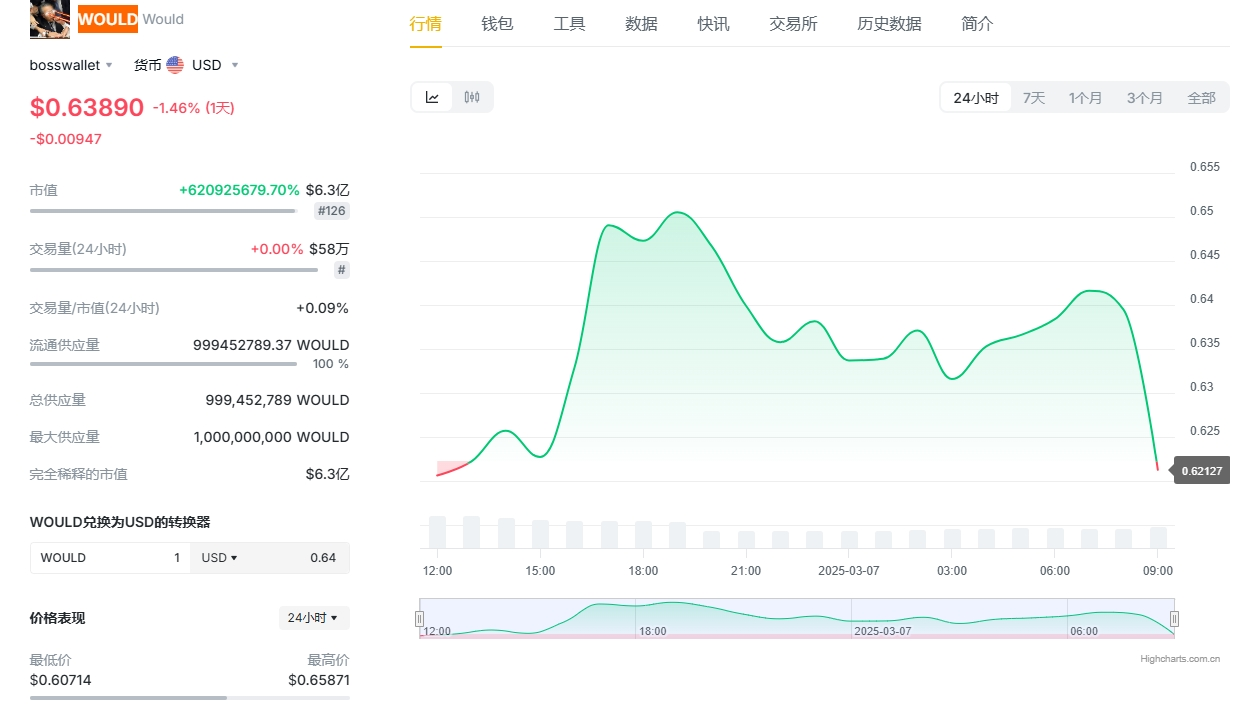Select the 3个月 time range

pos(1144,98)
